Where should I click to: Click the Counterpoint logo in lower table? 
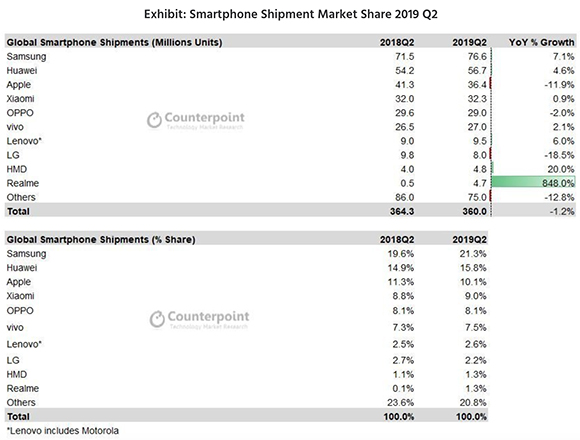pos(199,319)
